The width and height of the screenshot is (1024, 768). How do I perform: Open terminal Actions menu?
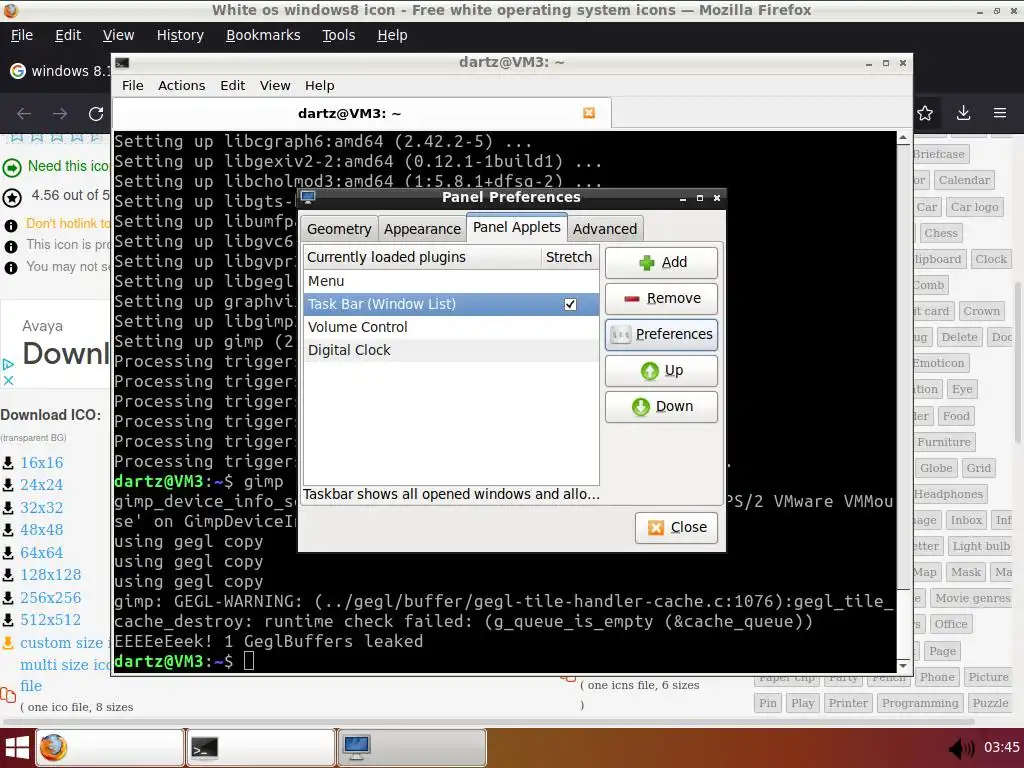tap(182, 86)
